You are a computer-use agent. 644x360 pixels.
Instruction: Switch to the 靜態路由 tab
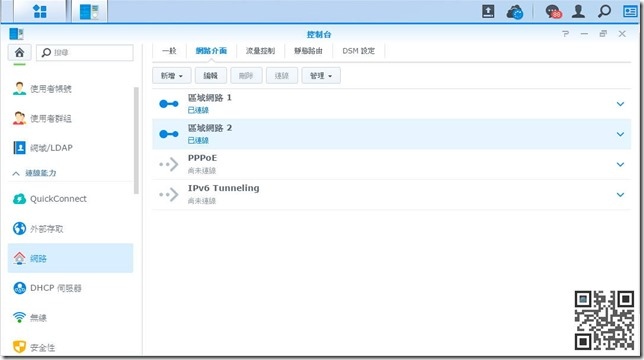[x=308, y=51]
